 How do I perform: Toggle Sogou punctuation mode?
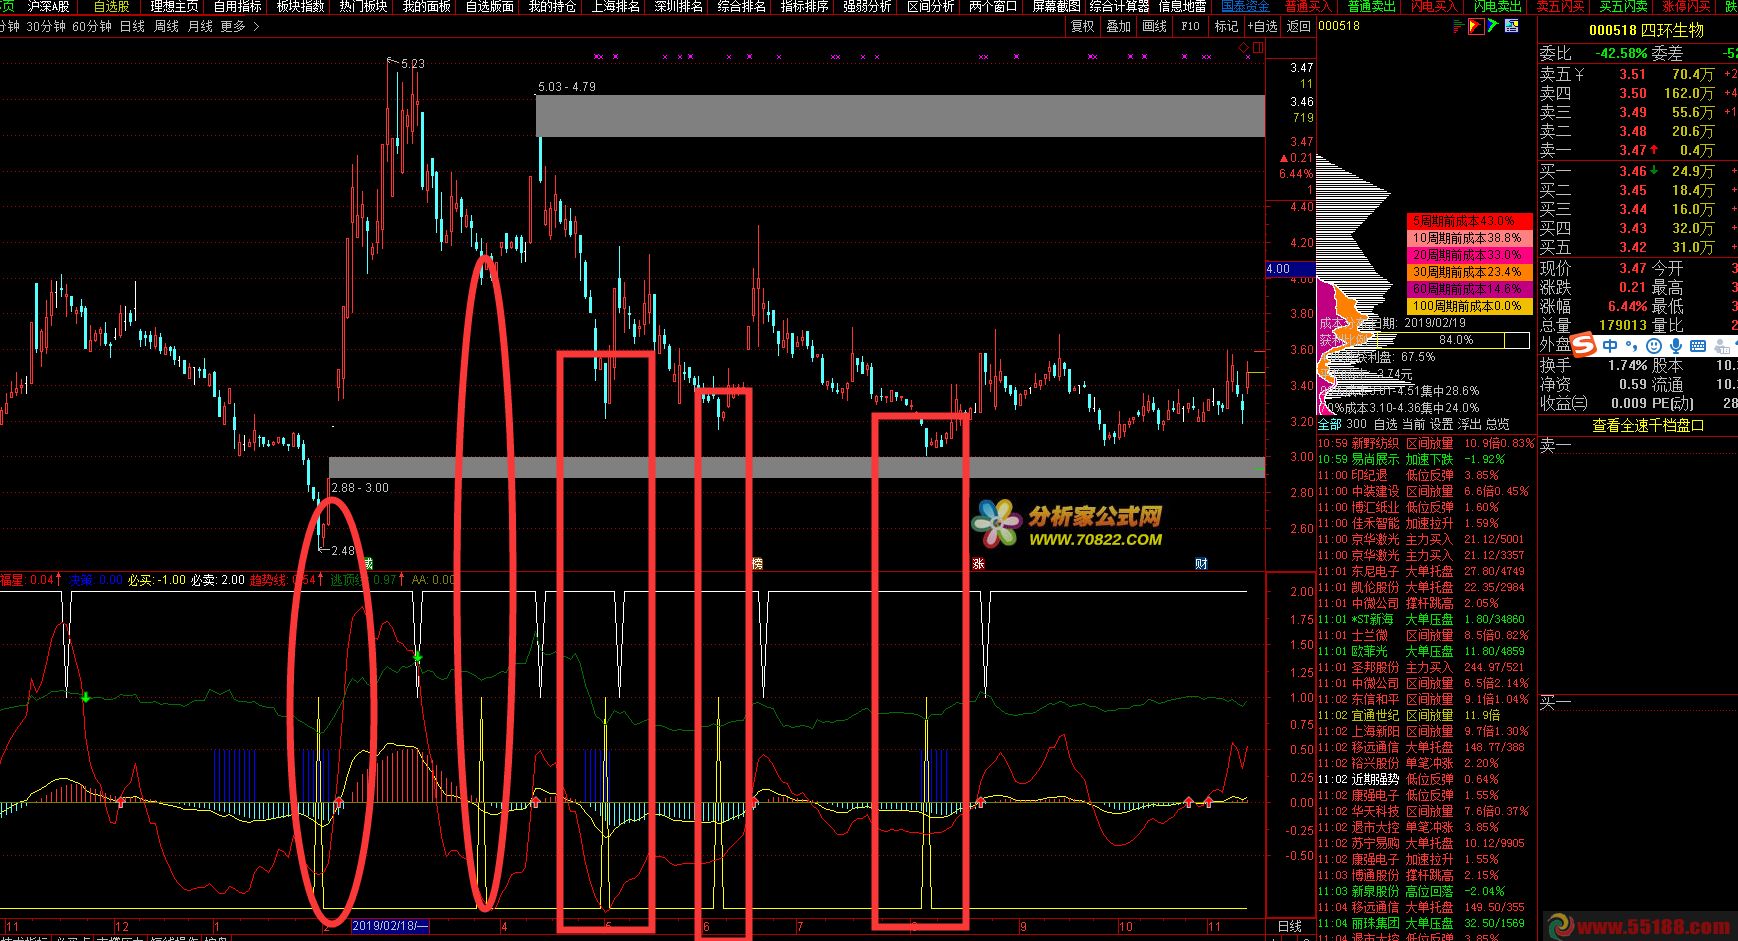(1630, 346)
